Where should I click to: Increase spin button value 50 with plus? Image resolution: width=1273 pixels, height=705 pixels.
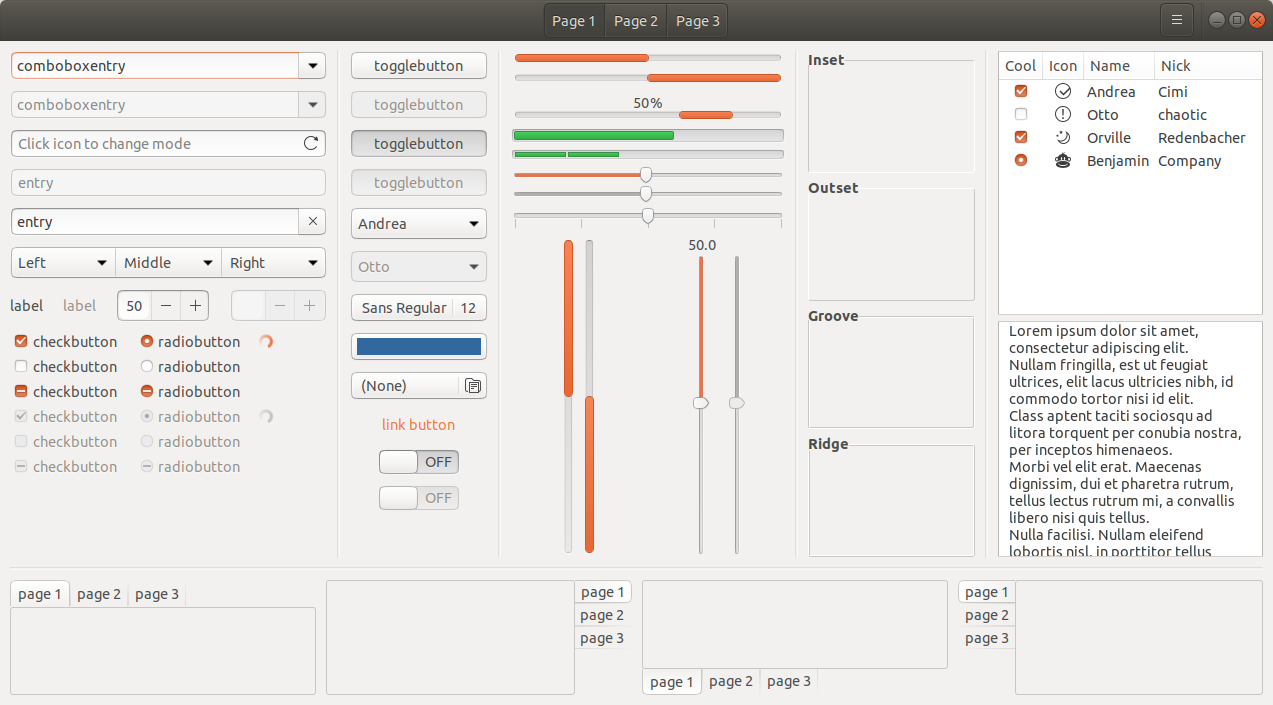click(195, 305)
